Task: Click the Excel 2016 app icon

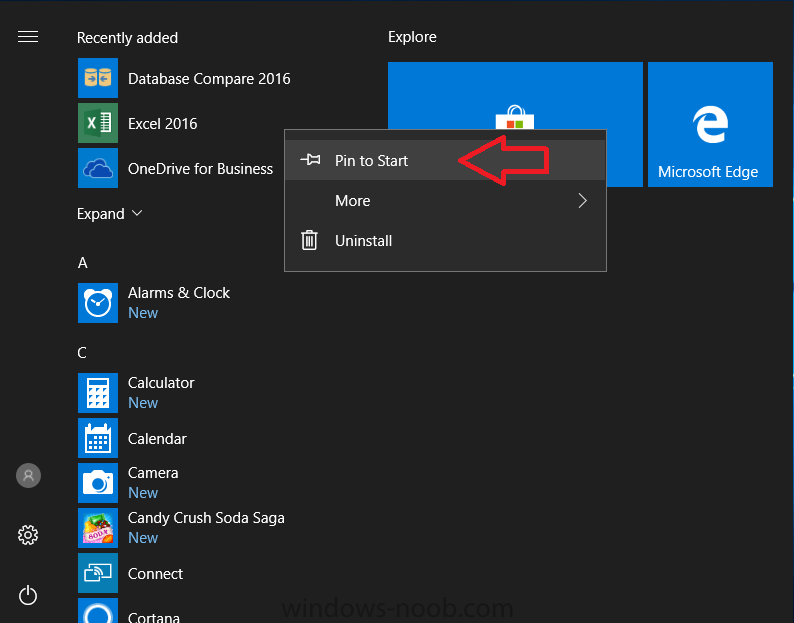Action: pyautogui.click(x=98, y=123)
